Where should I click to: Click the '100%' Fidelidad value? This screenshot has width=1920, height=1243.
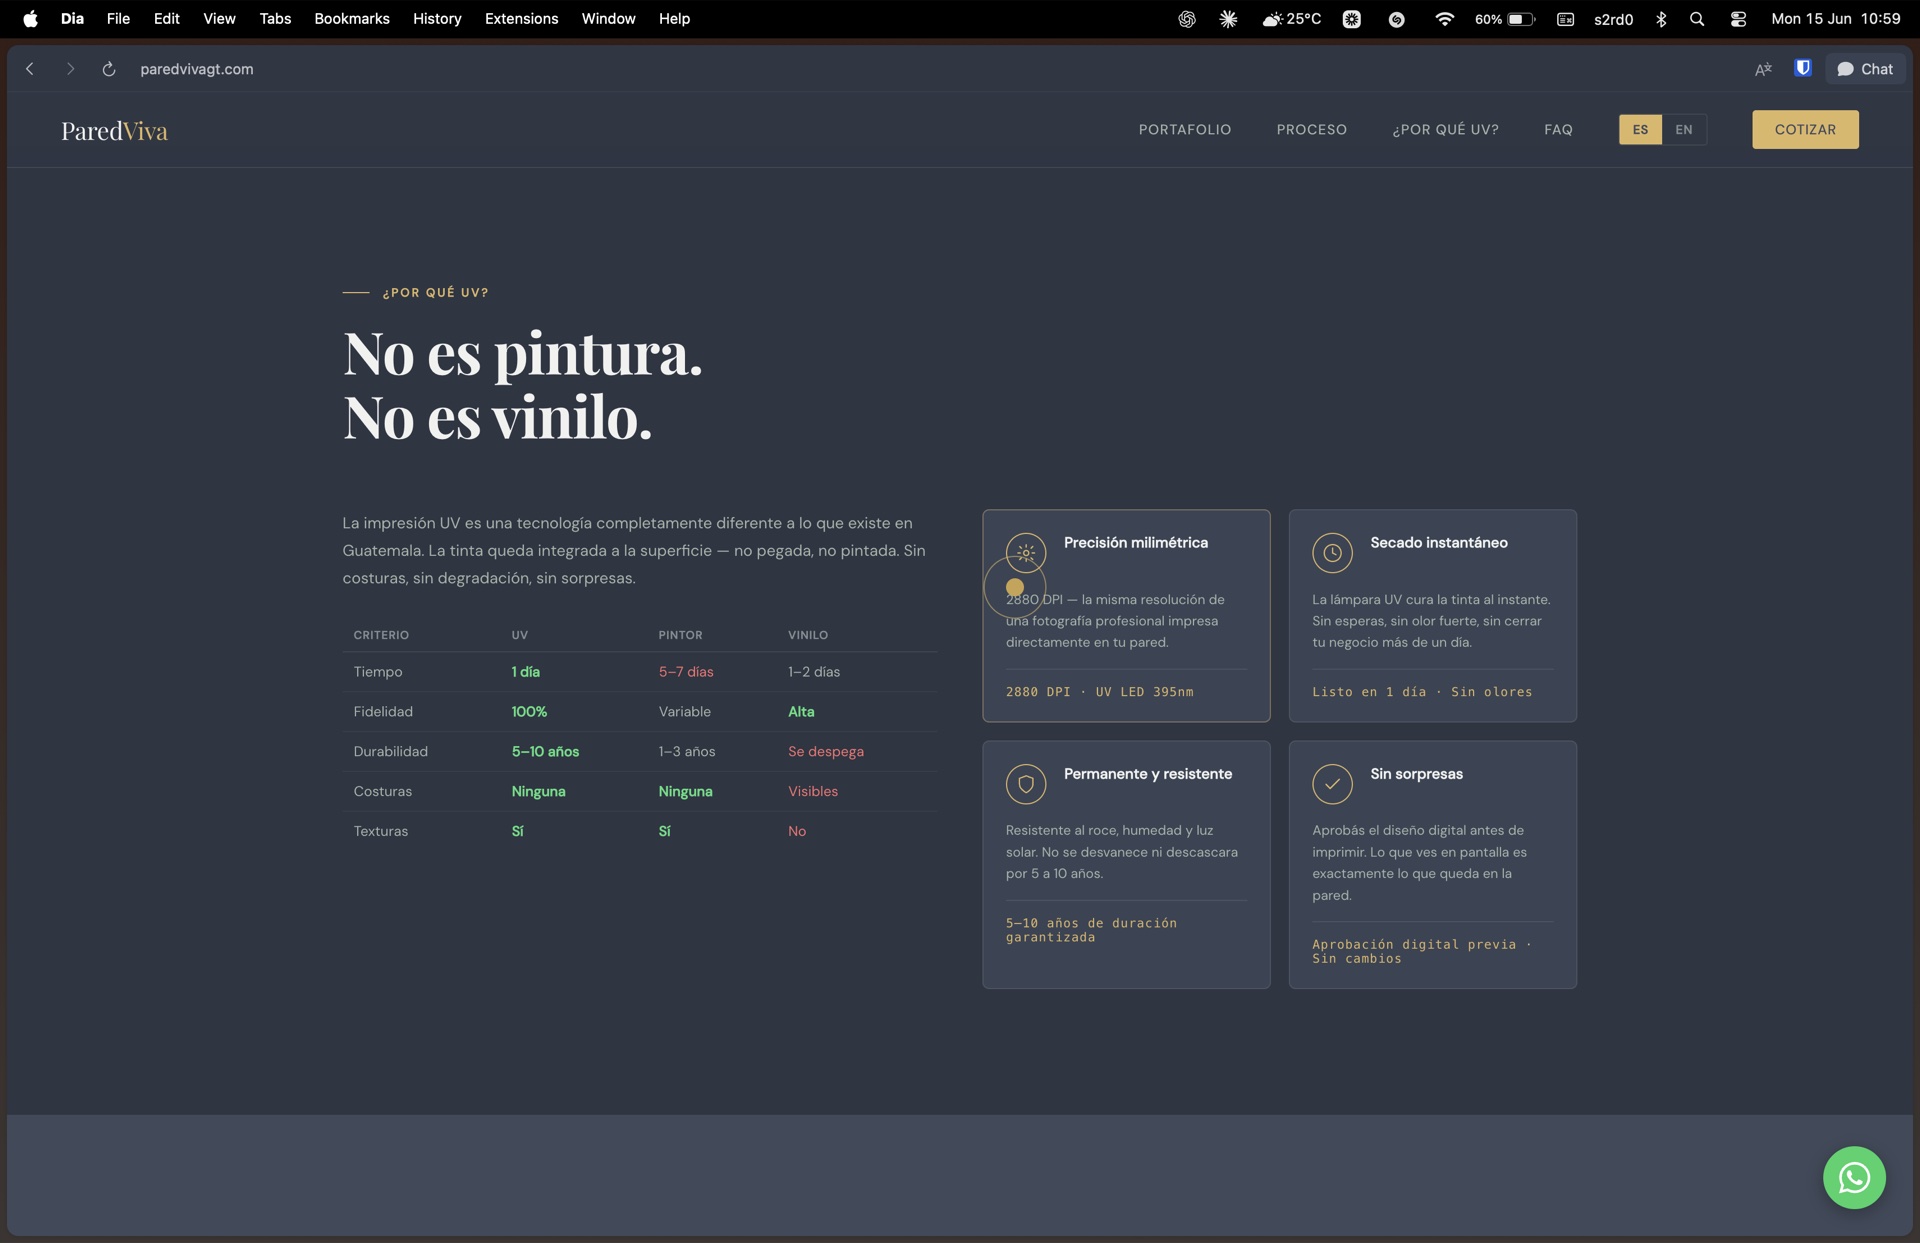pos(529,711)
